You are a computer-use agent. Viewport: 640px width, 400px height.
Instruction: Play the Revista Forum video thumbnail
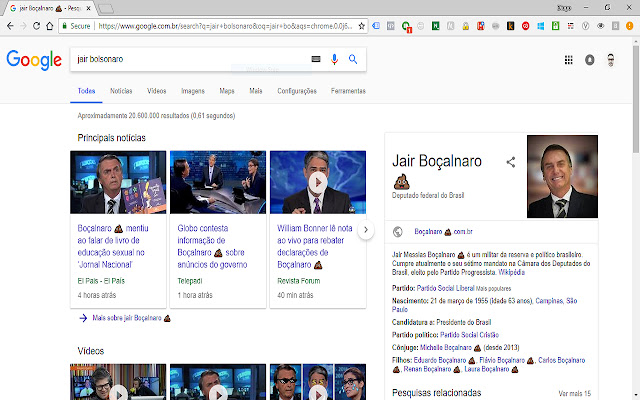pos(318,182)
